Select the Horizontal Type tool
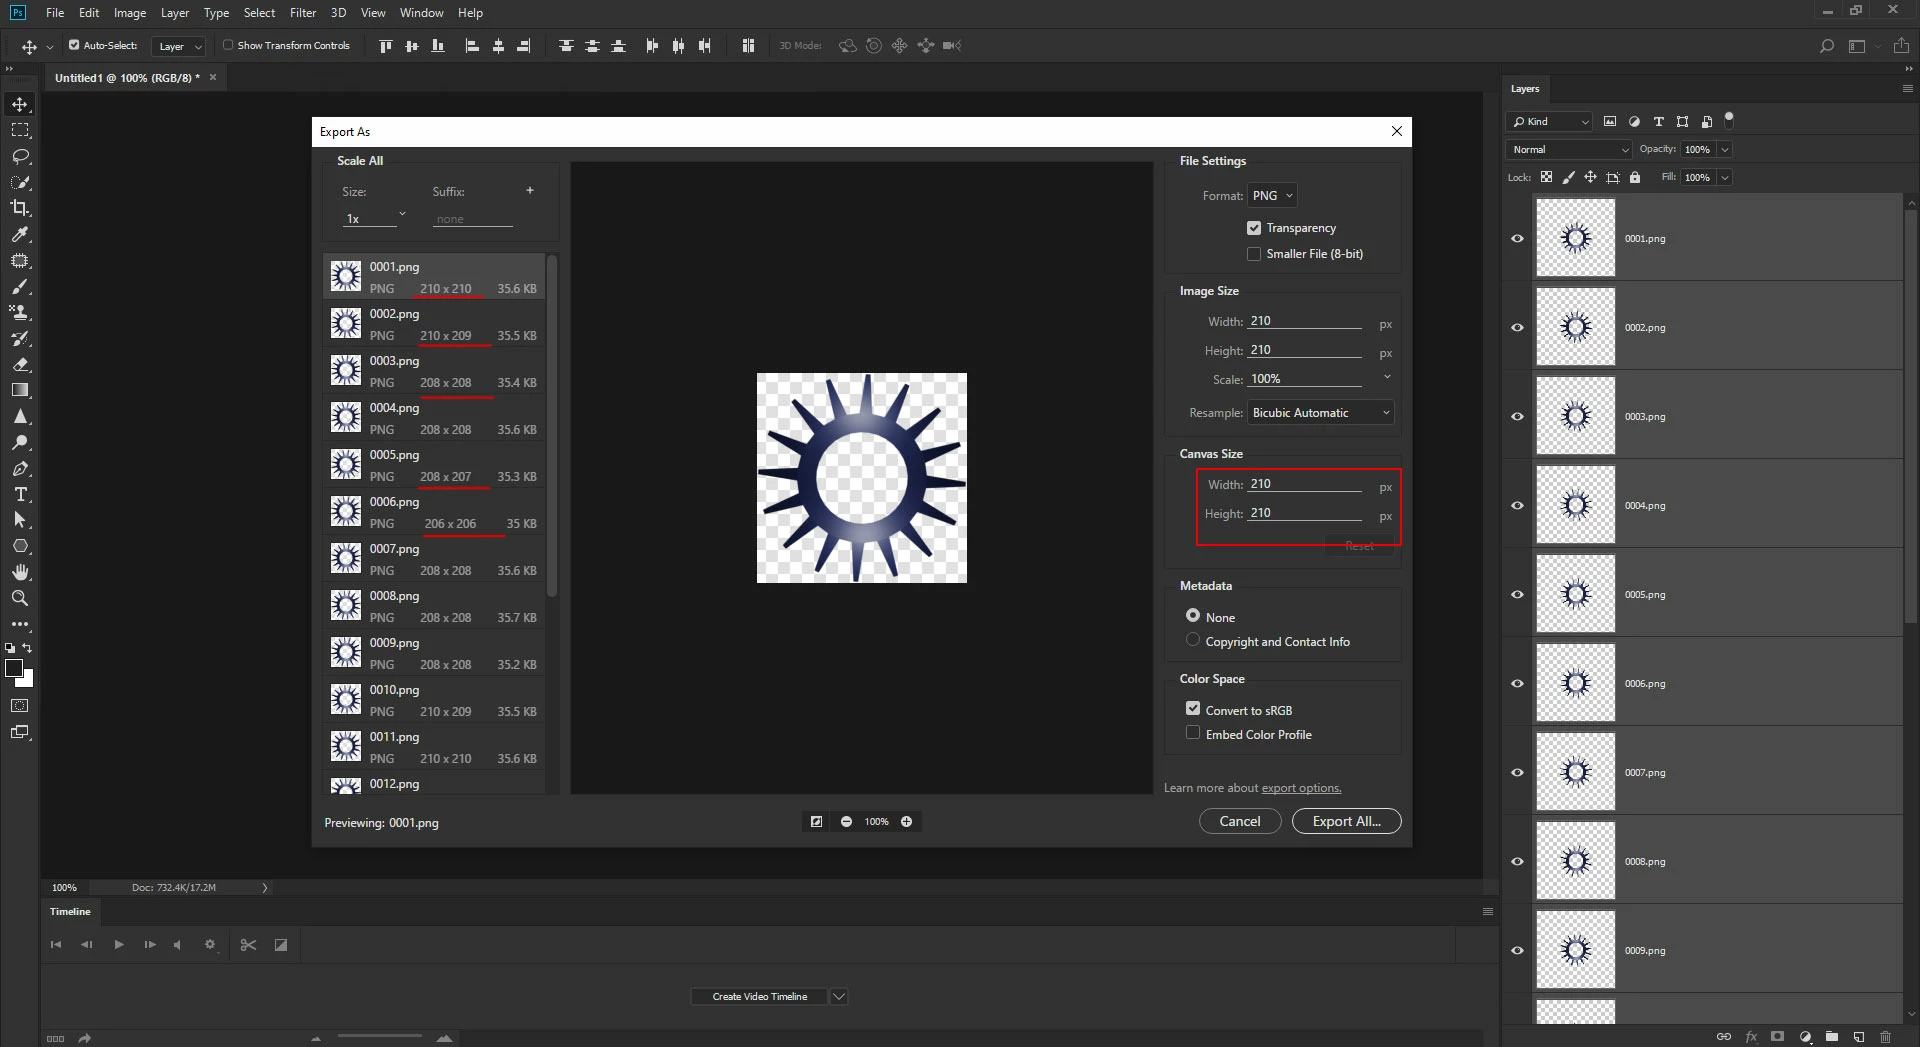The image size is (1920, 1047). tap(20, 494)
